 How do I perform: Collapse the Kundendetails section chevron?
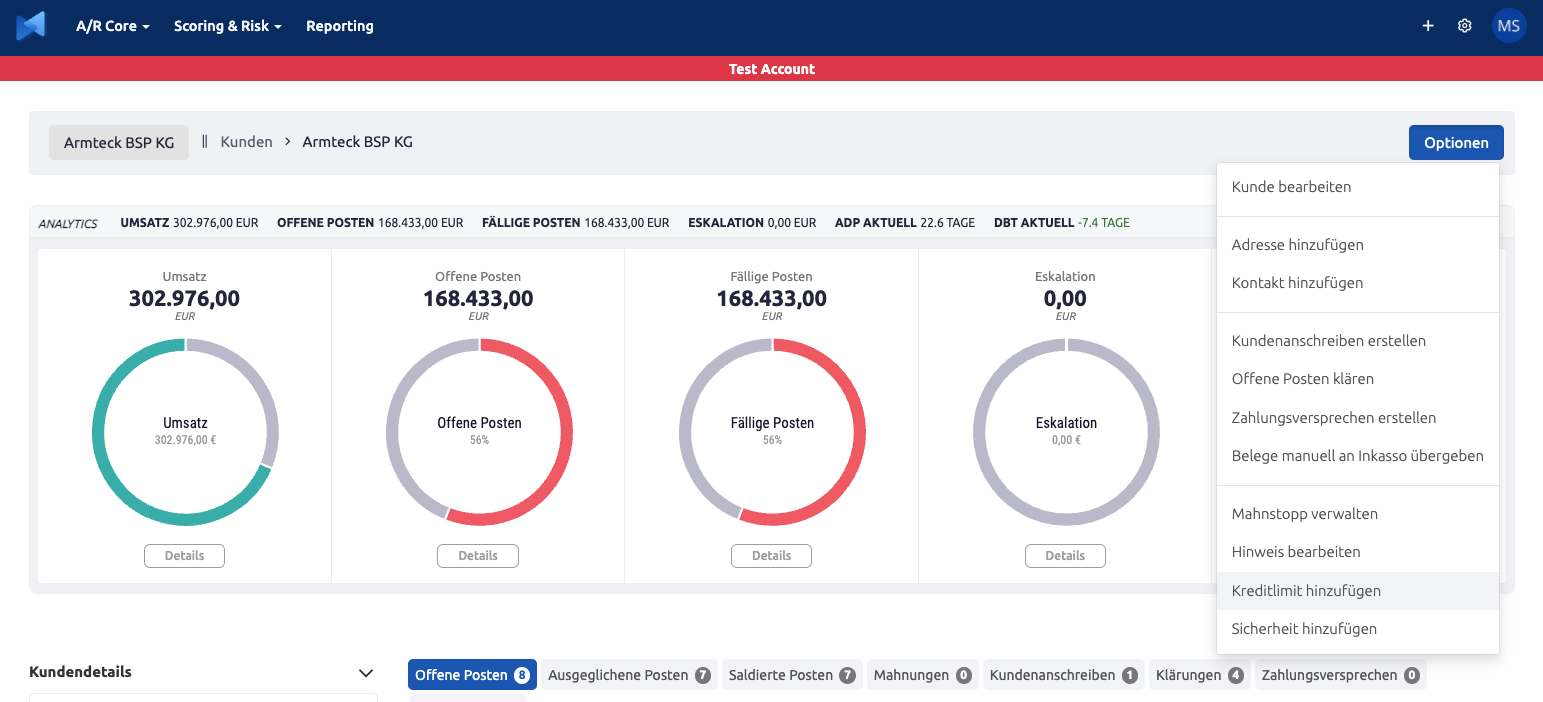click(x=366, y=673)
